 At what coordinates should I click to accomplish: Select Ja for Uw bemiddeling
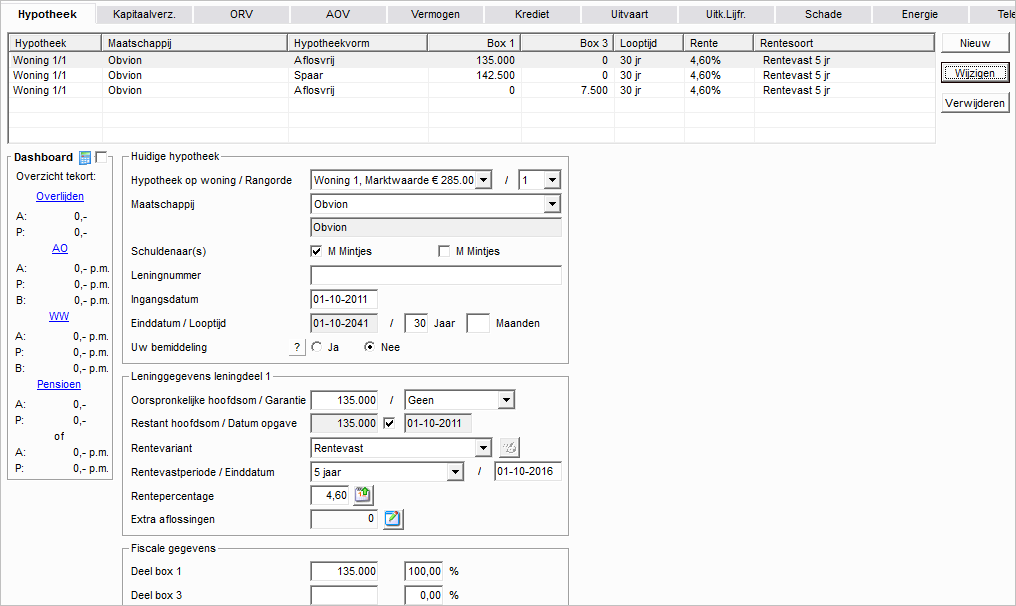[x=316, y=347]
